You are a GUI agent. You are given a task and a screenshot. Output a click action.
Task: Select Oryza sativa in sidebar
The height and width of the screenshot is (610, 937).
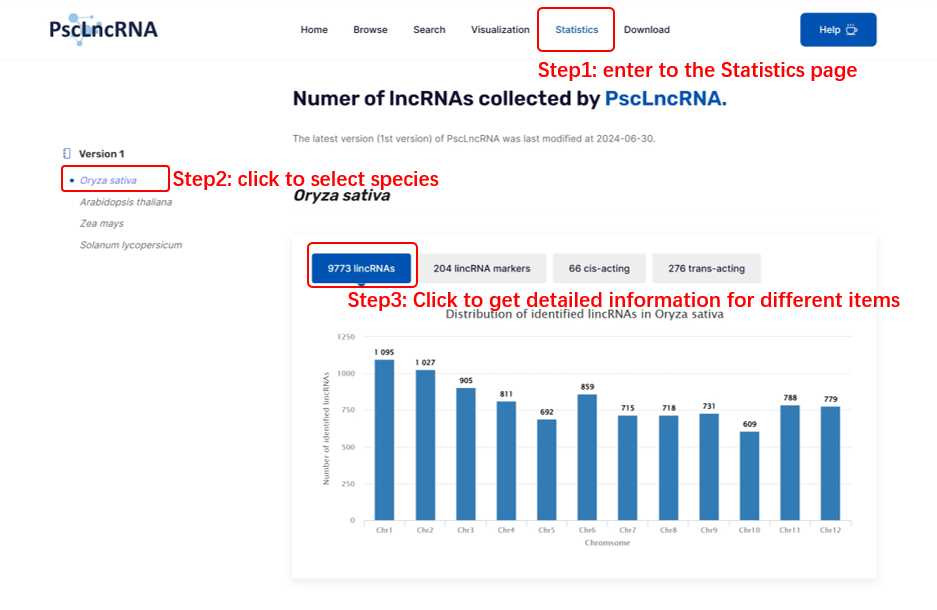[108, 181]
